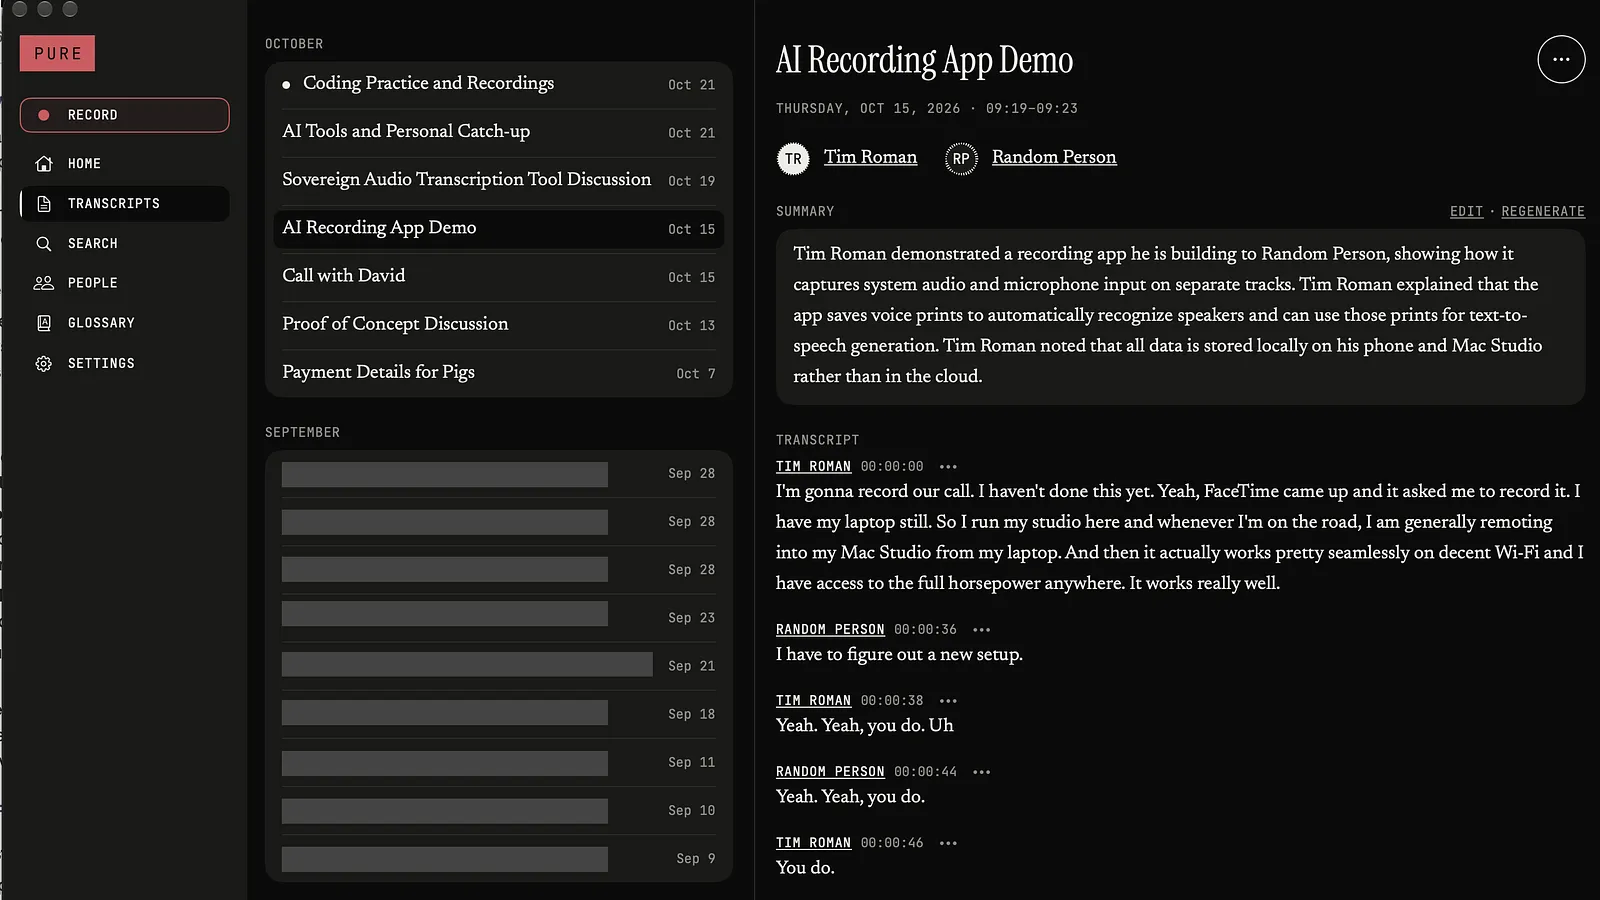Open options dots at timestamp 00:00:44

click(x=982, y=772)
